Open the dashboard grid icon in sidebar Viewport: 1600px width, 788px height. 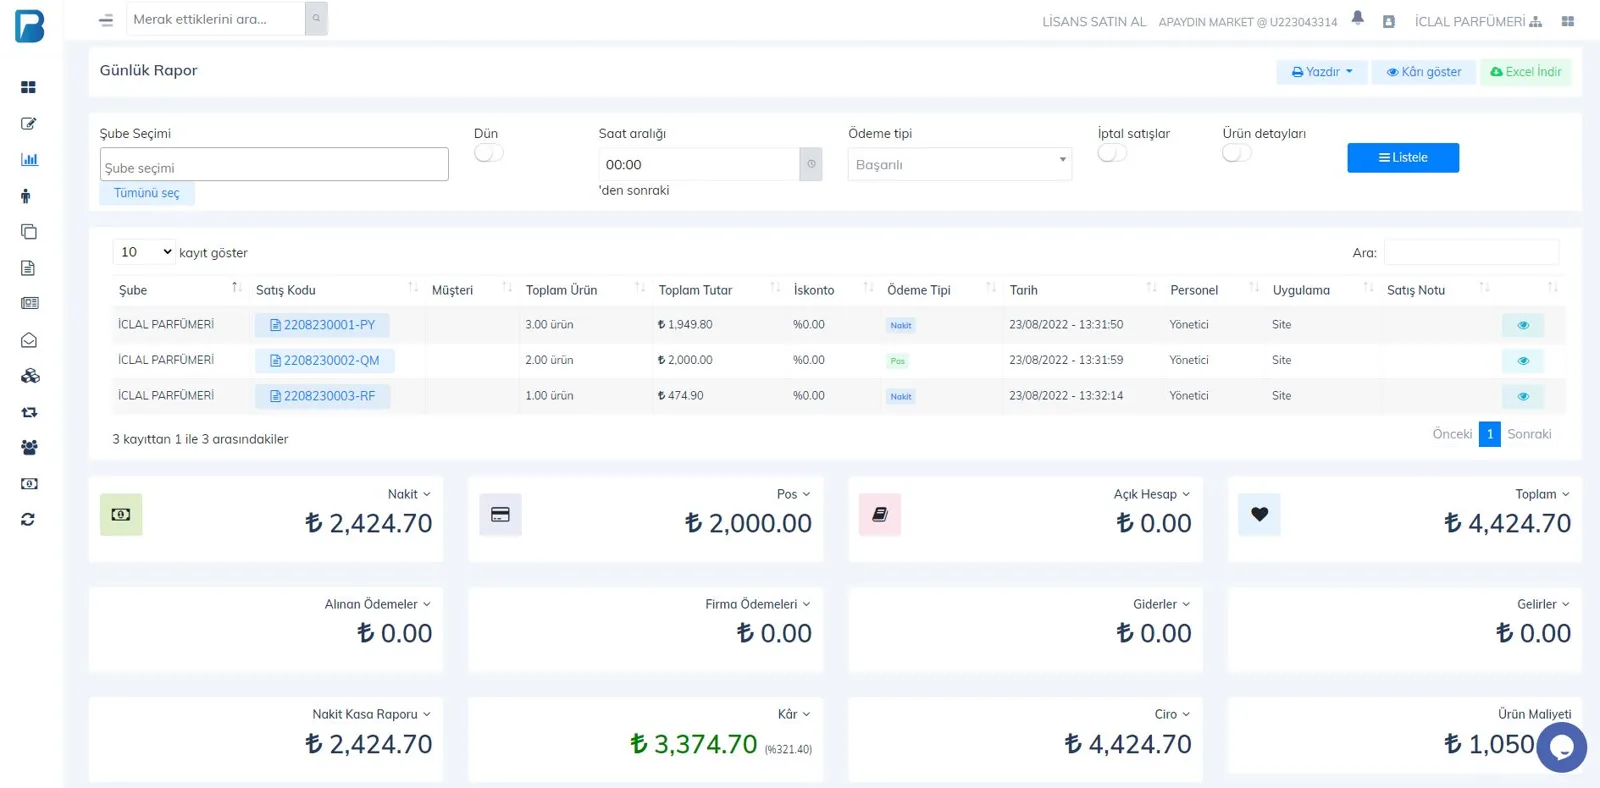click(28, 88)
